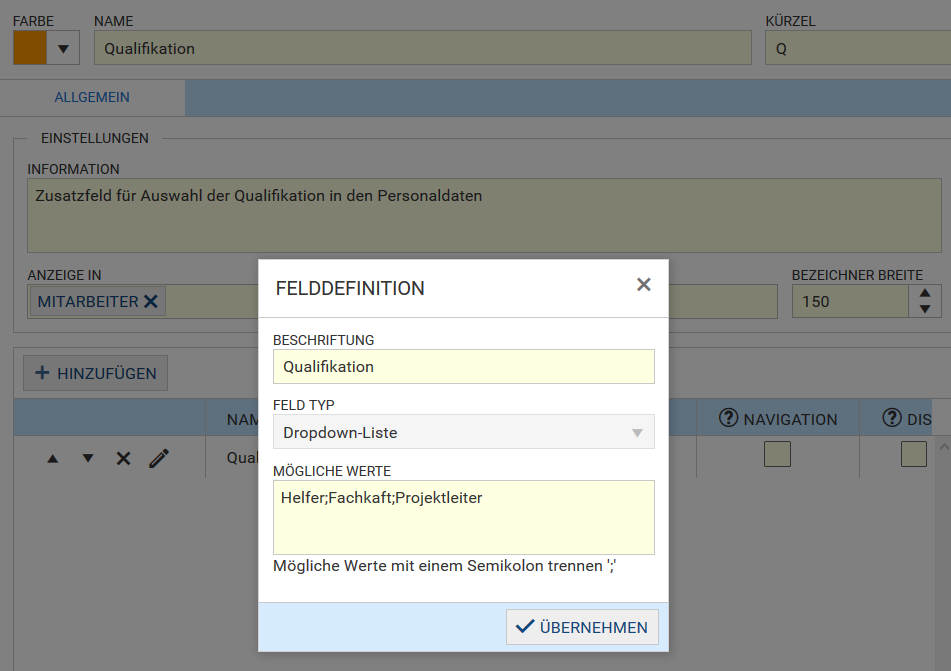Click the Kürzel input field
Screen dimensions: 951x671
[858, 48]
